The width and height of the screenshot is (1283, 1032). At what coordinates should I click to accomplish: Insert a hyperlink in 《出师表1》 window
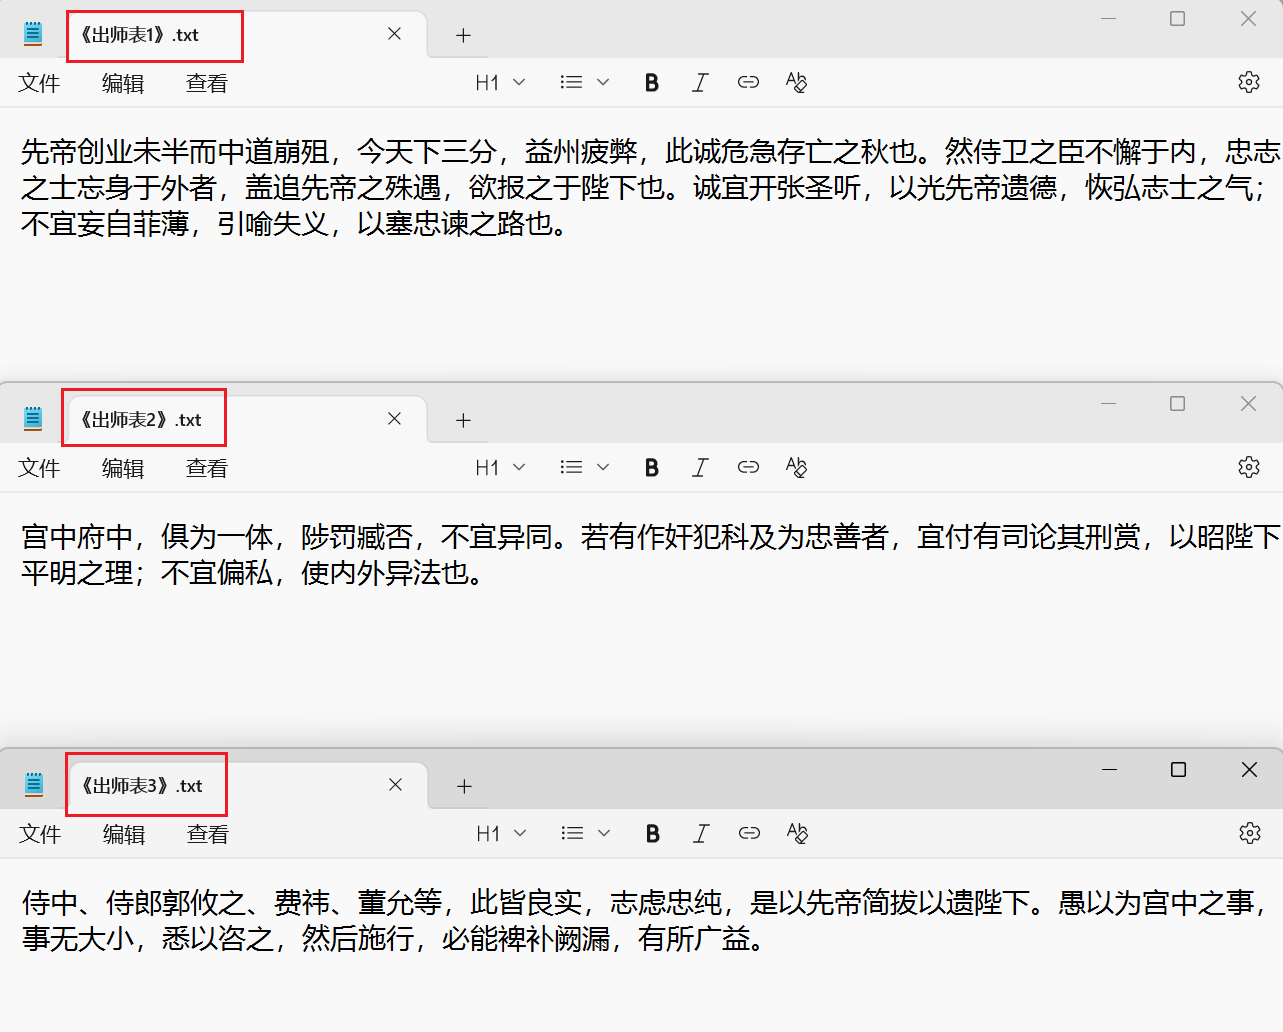(x=748, y=82)
